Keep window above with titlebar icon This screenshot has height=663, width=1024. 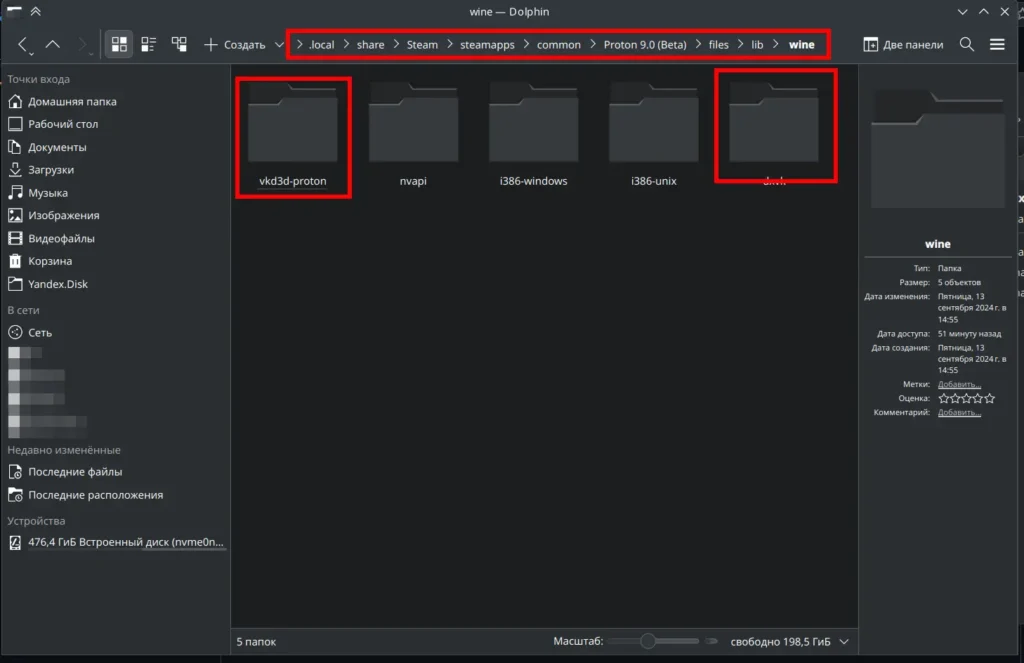click(x=36, y=11)
